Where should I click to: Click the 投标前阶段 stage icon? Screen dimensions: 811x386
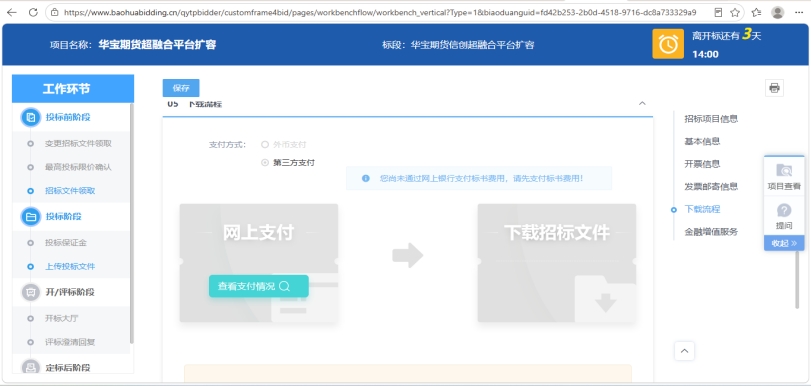[x=31, y=117]
